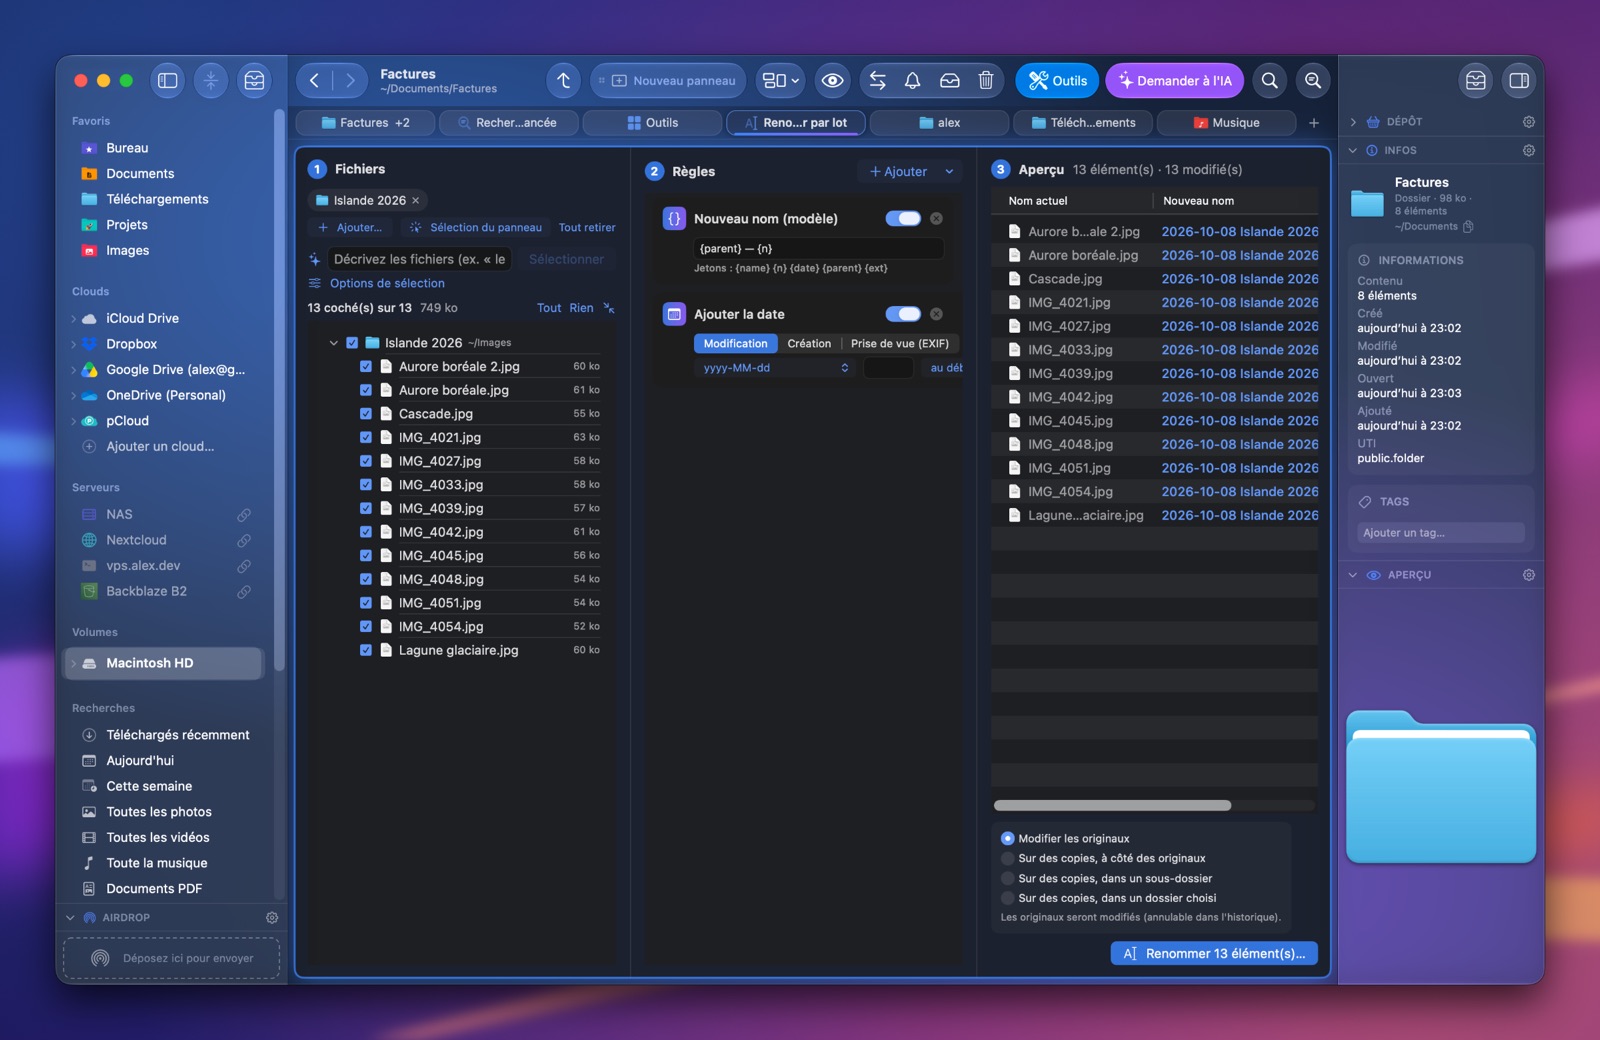The height and width of the screenshot is (1040, 1600).
Task: Collapse the Infos inspector section
Action: 1353,151
